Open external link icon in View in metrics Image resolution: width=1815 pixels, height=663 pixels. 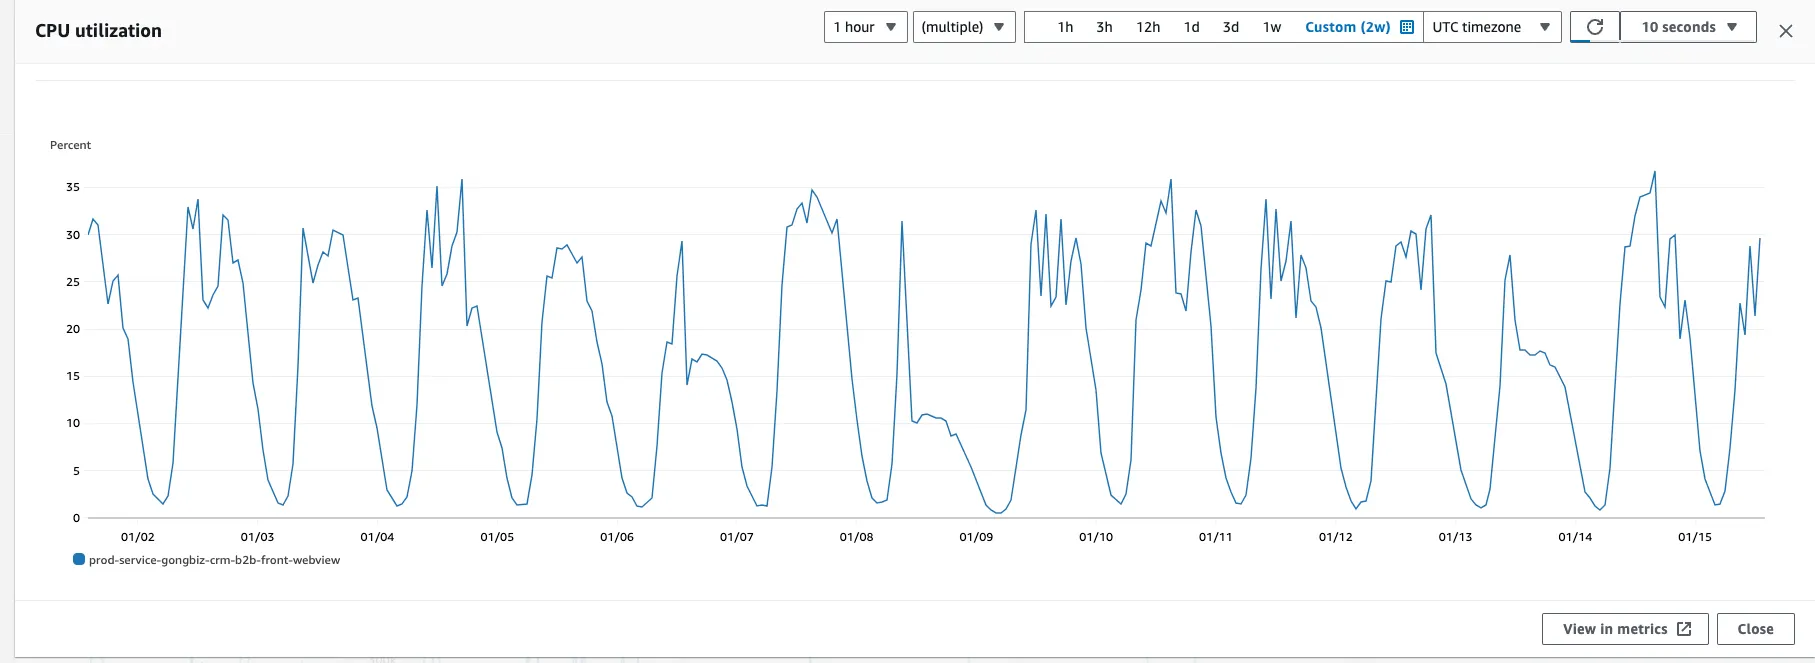pyautogui.click(x=1684, y=629)
